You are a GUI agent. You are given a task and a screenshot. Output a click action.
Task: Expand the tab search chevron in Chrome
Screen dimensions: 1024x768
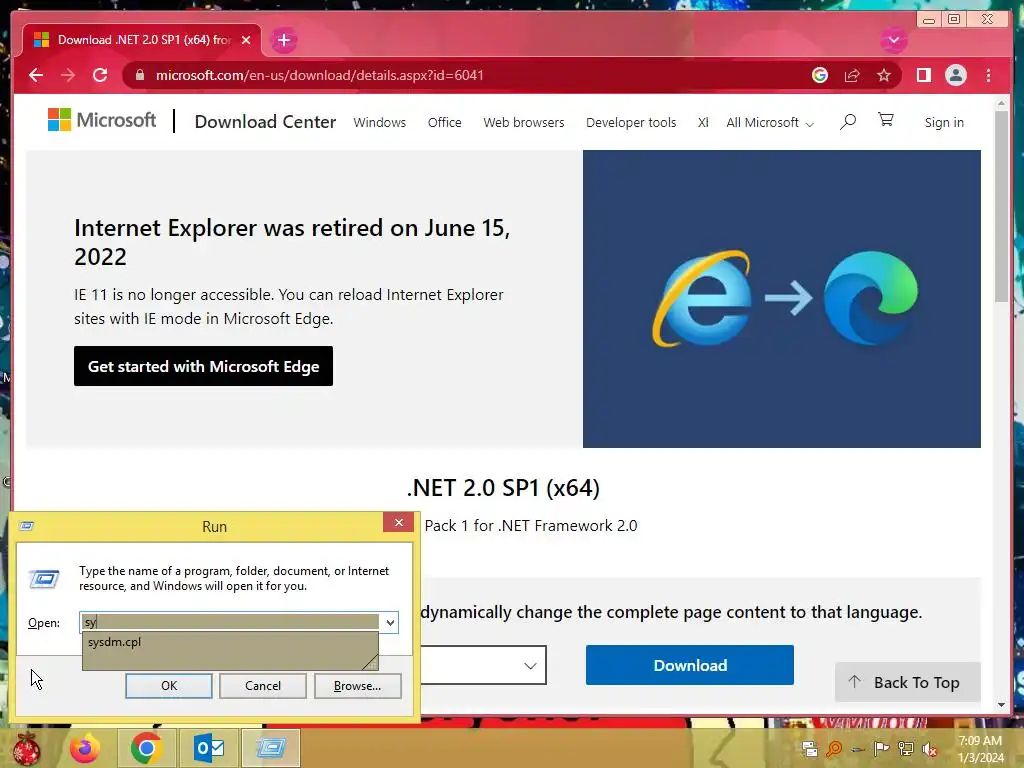point(893,40)
